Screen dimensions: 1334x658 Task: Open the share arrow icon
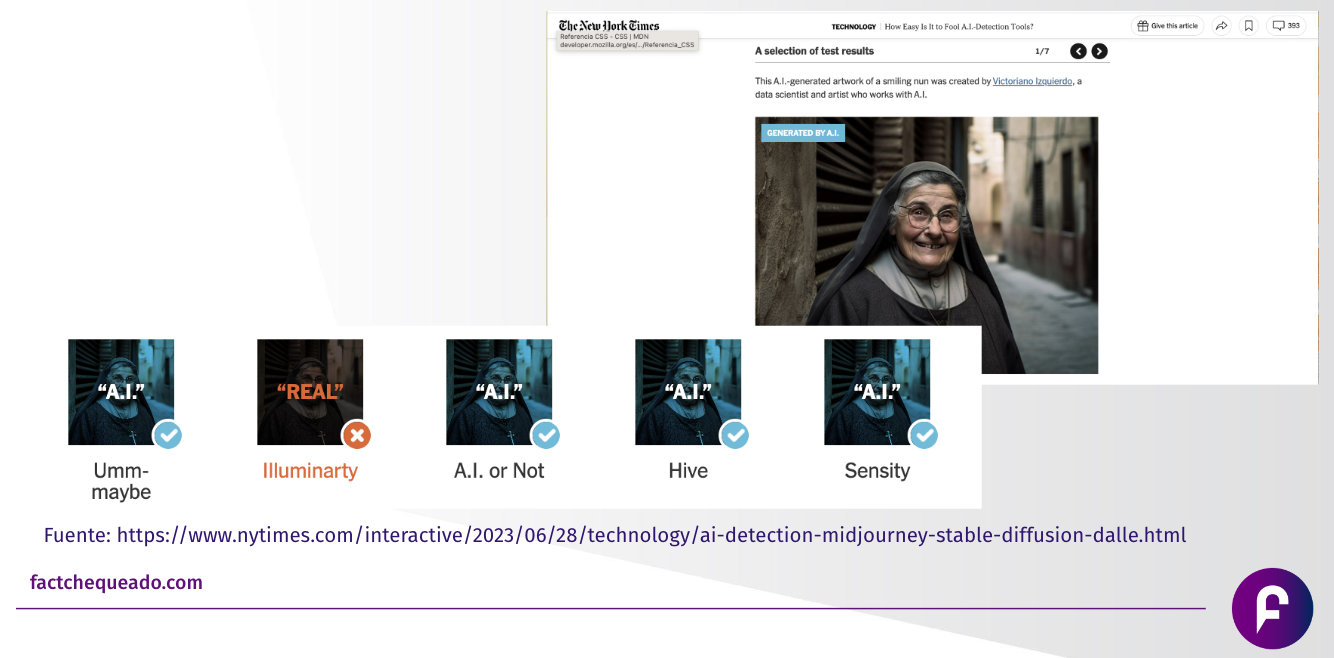point(1221,25)
